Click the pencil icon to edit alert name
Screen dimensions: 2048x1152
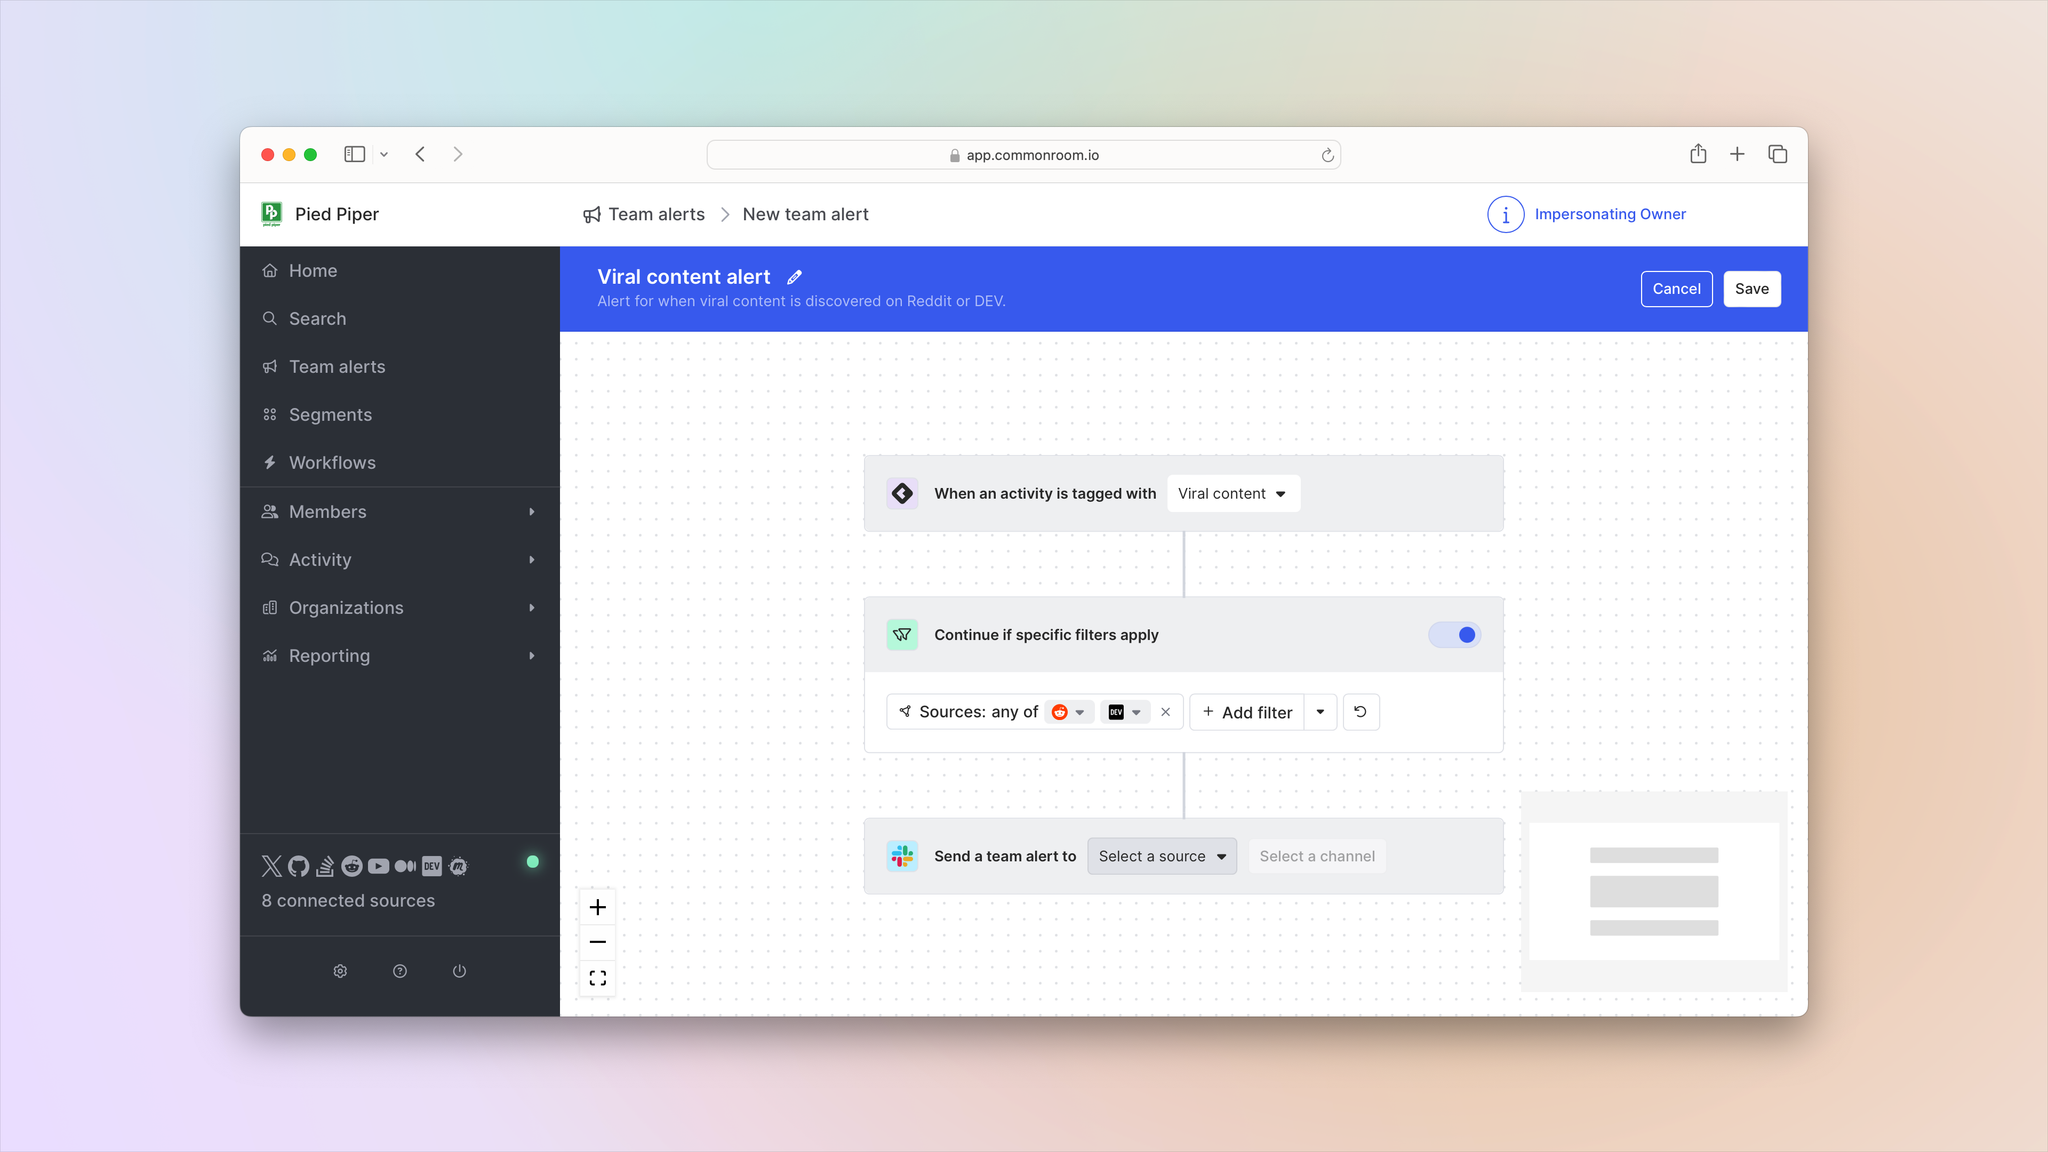coord(794,278)
